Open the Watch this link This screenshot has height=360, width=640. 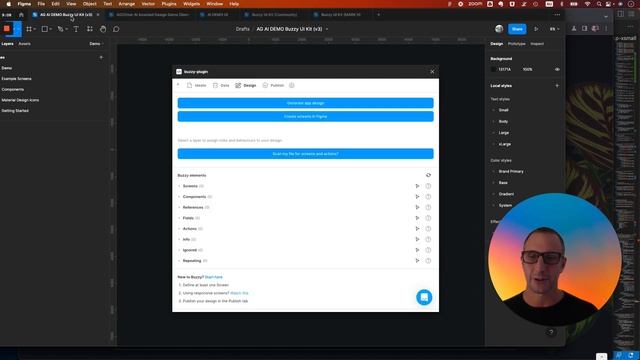239,293
